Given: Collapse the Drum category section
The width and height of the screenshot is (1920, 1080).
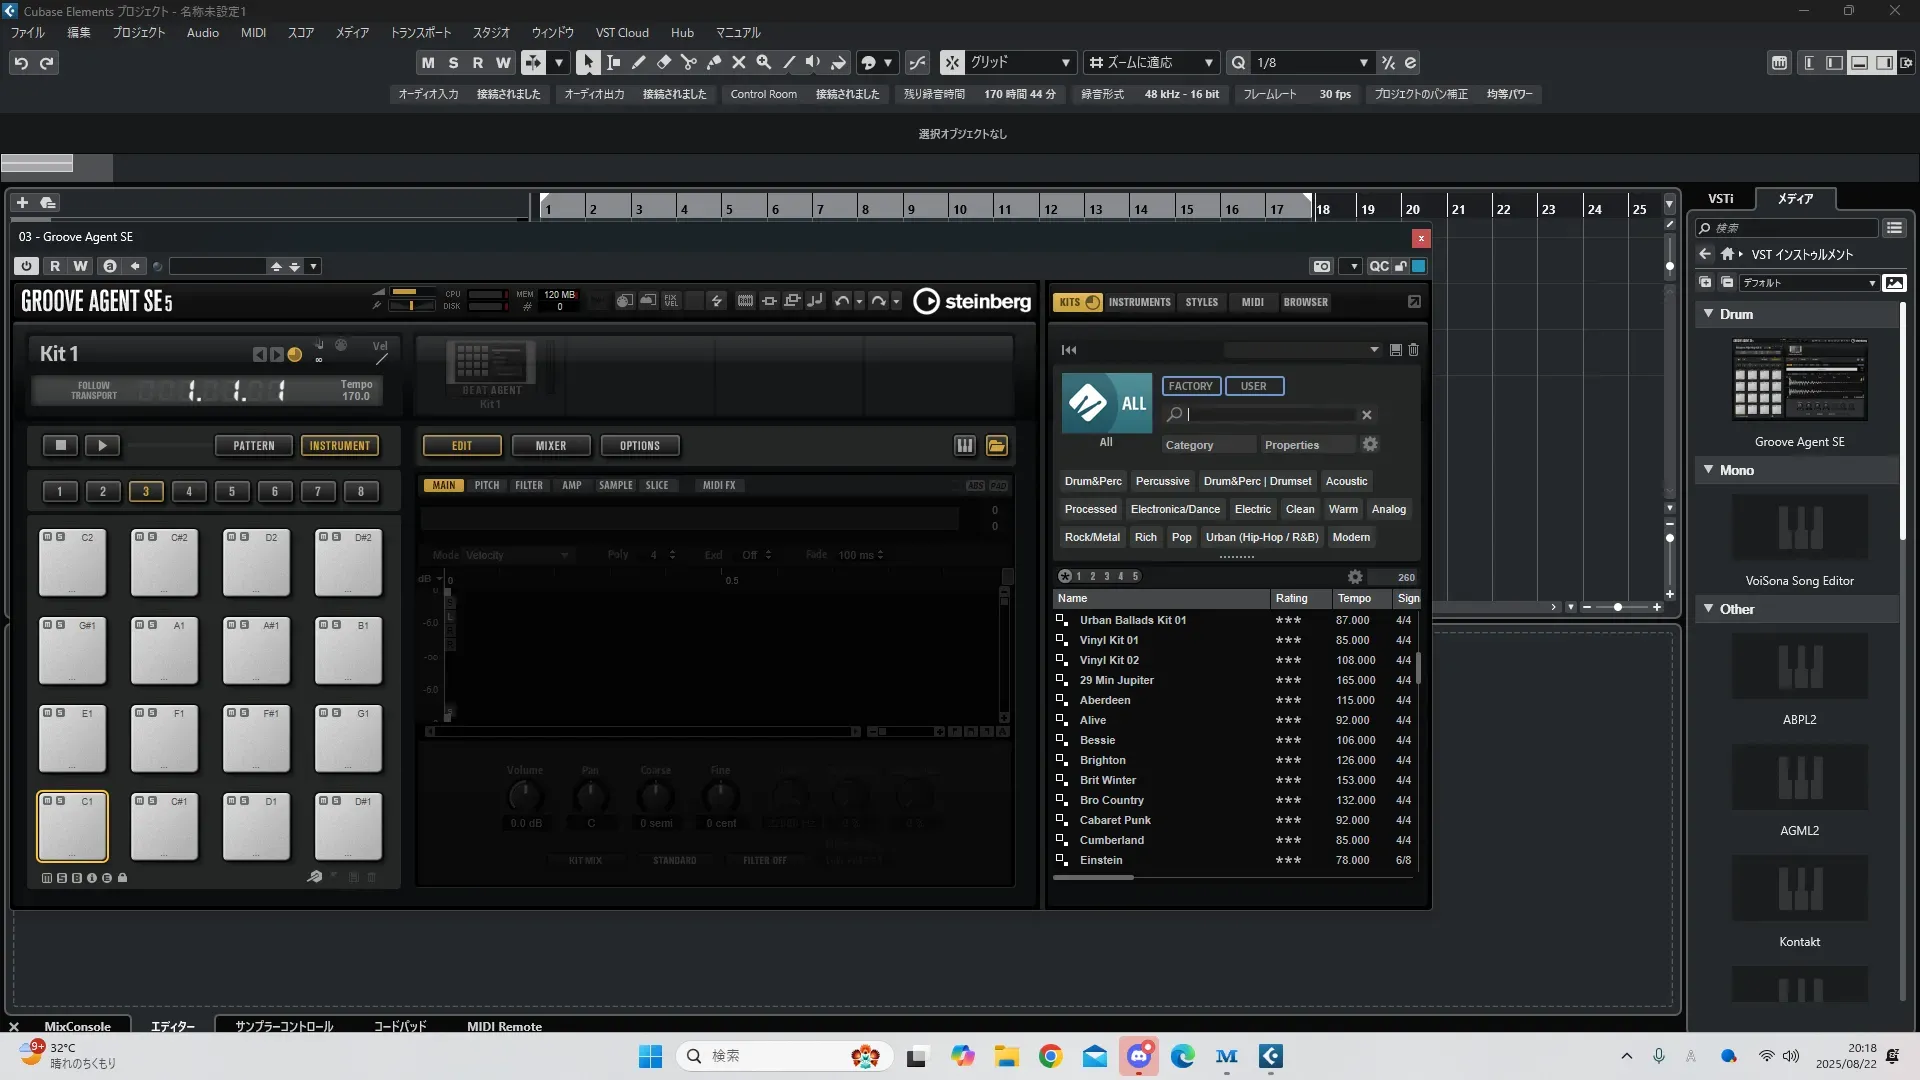Looking at the screenshot, I should (1708, 314).
